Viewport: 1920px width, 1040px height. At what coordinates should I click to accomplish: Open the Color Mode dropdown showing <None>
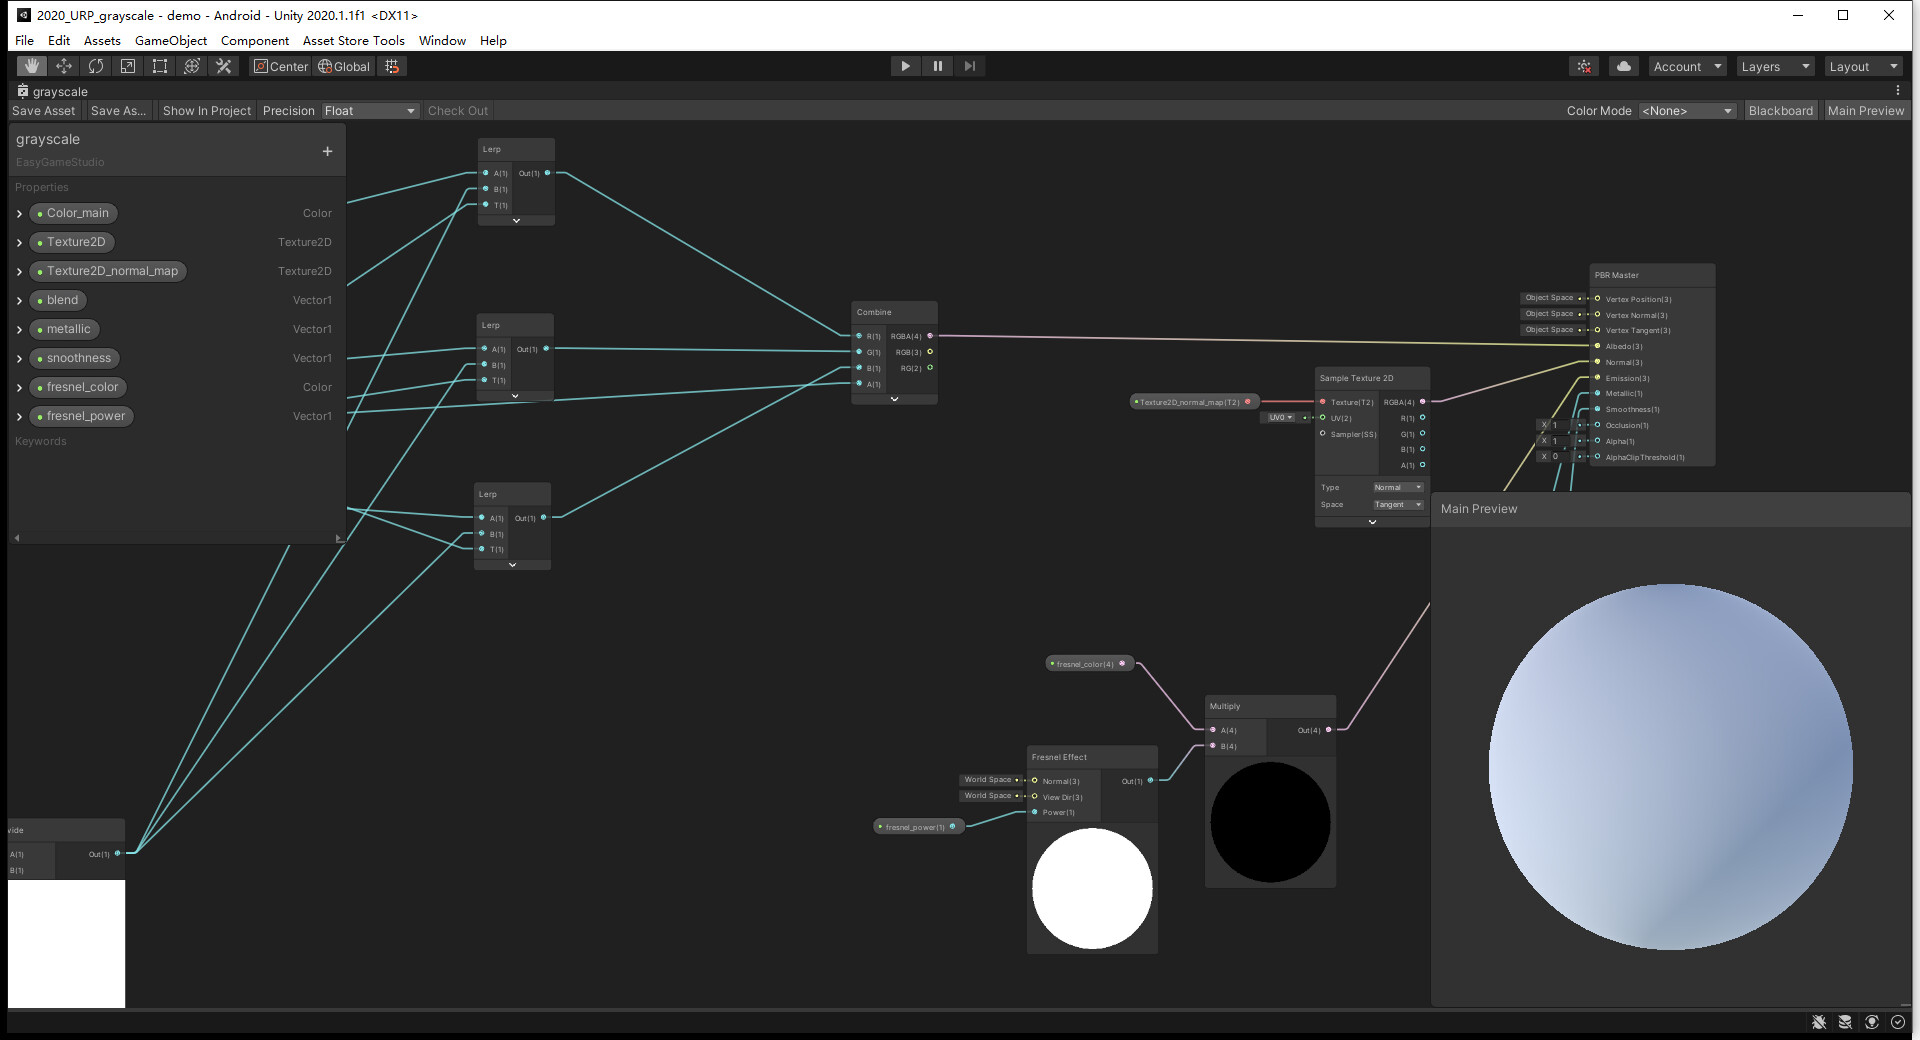pyautogui.click(x=1687, y=110)
